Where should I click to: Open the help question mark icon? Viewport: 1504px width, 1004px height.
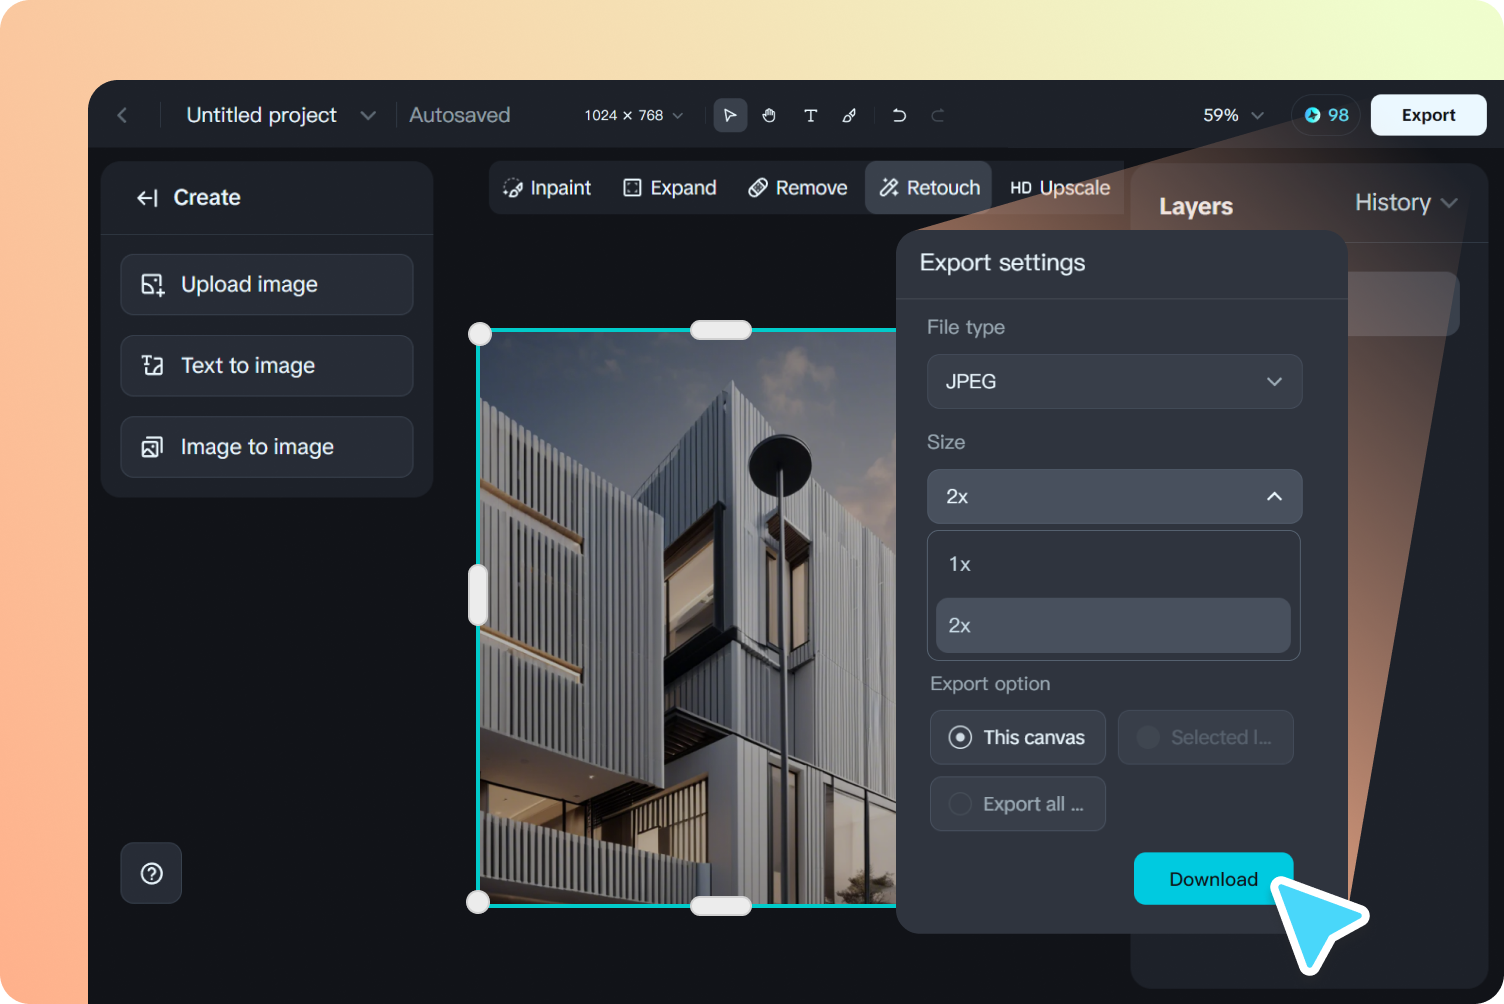[x=151, y=873]
